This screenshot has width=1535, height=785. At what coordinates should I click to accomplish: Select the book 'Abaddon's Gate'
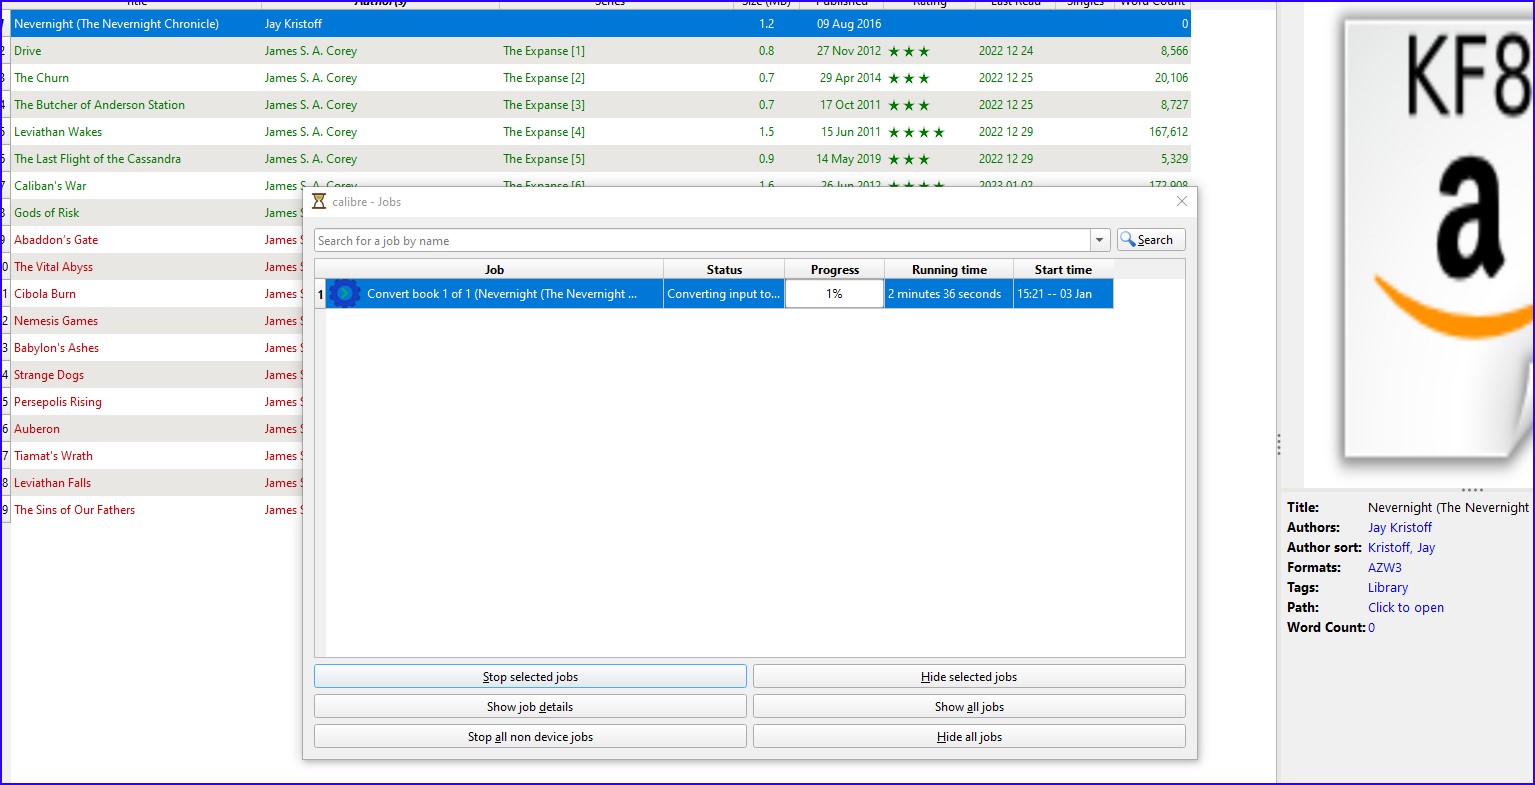[56, 240]
